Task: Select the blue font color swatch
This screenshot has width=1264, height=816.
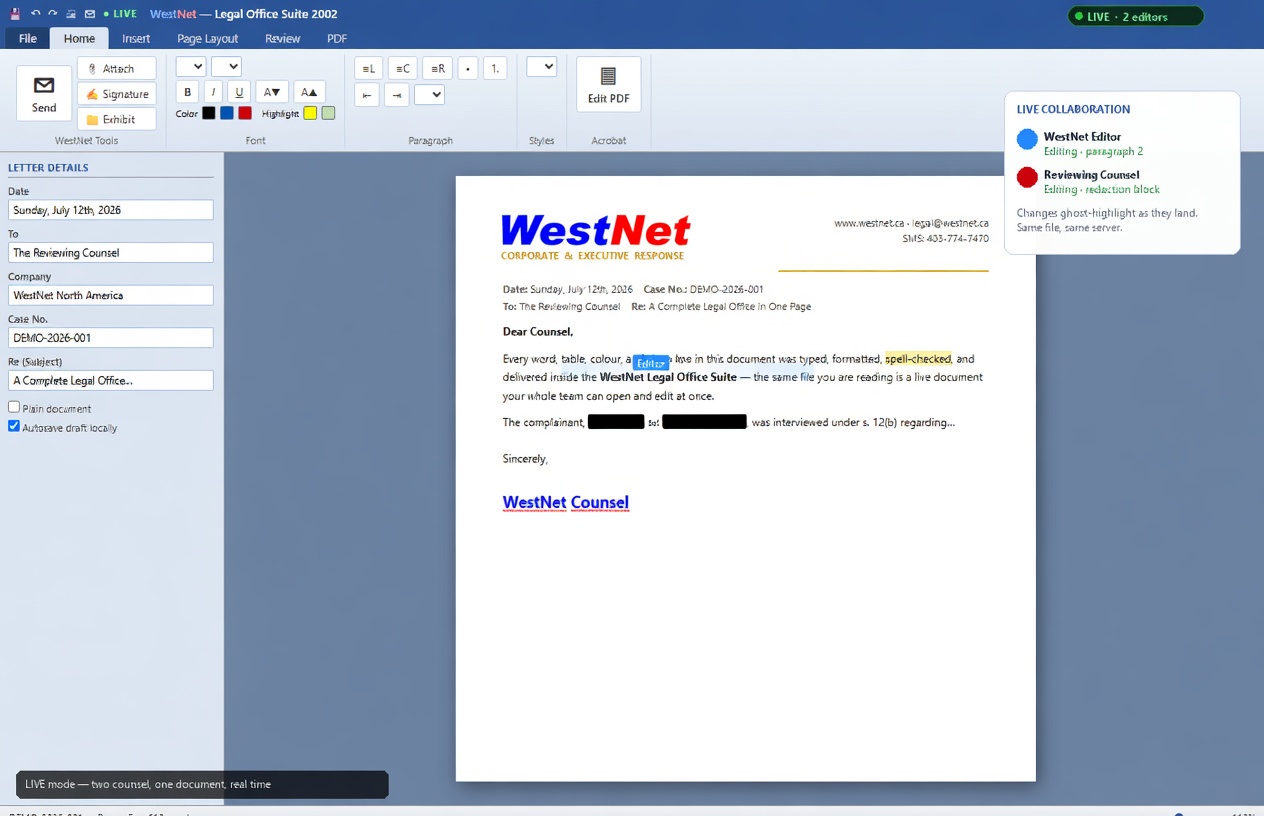Action: coord(227,113)
